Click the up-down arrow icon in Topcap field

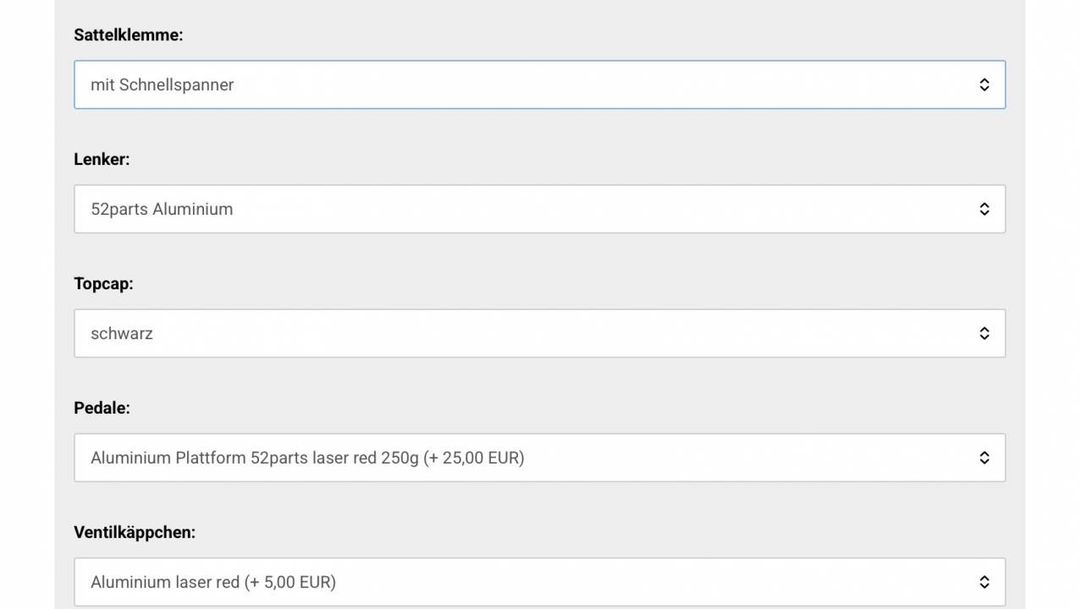(x=984, y=333)
